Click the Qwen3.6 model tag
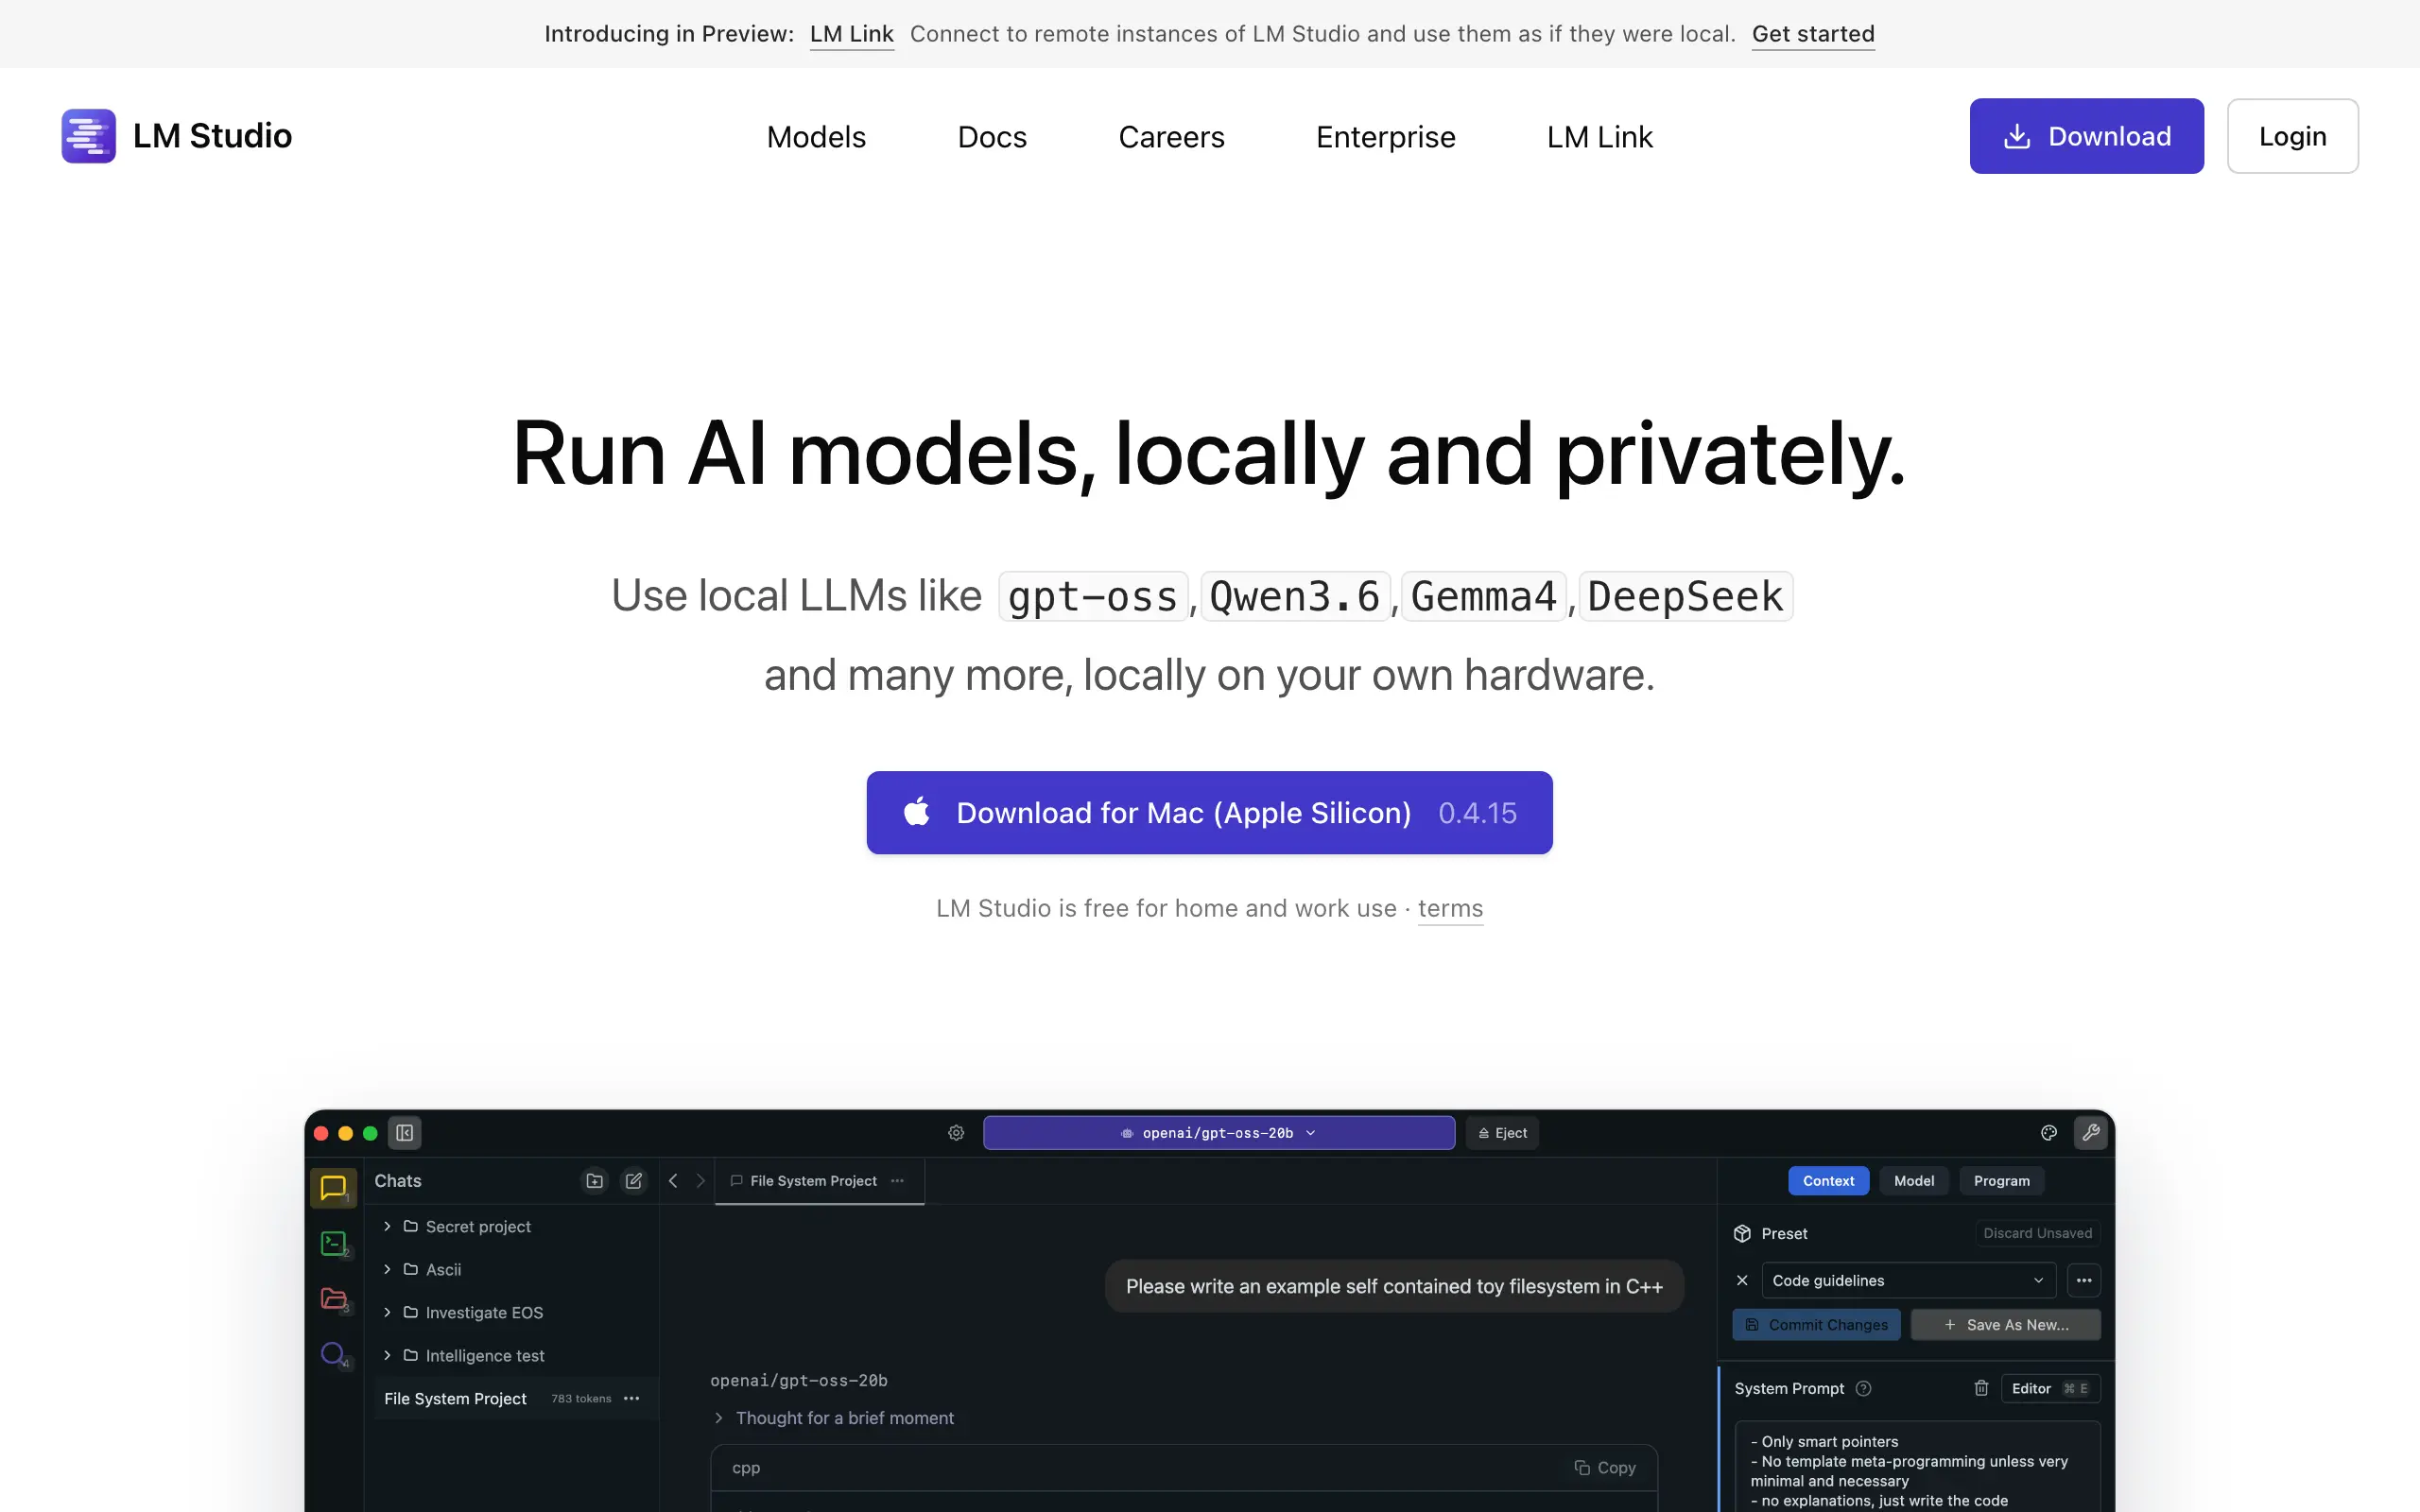The image size is (2420, 1512). [x=1294, y=597]
